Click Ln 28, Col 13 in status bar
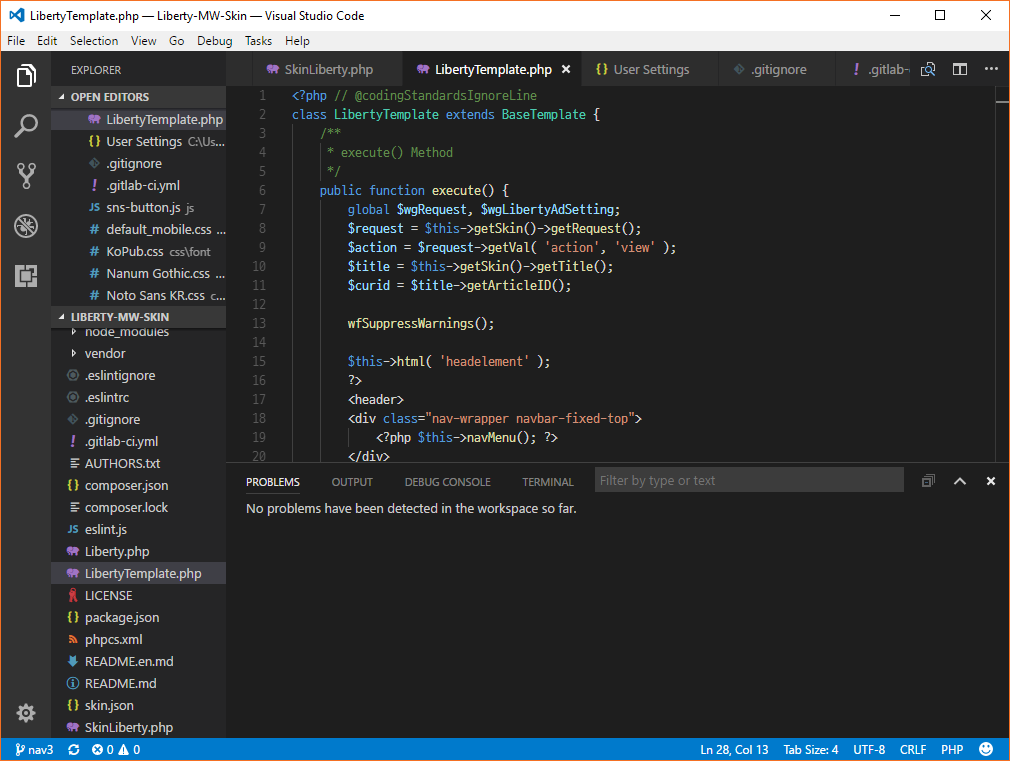The image size is (1010, 761). point(734,749)
